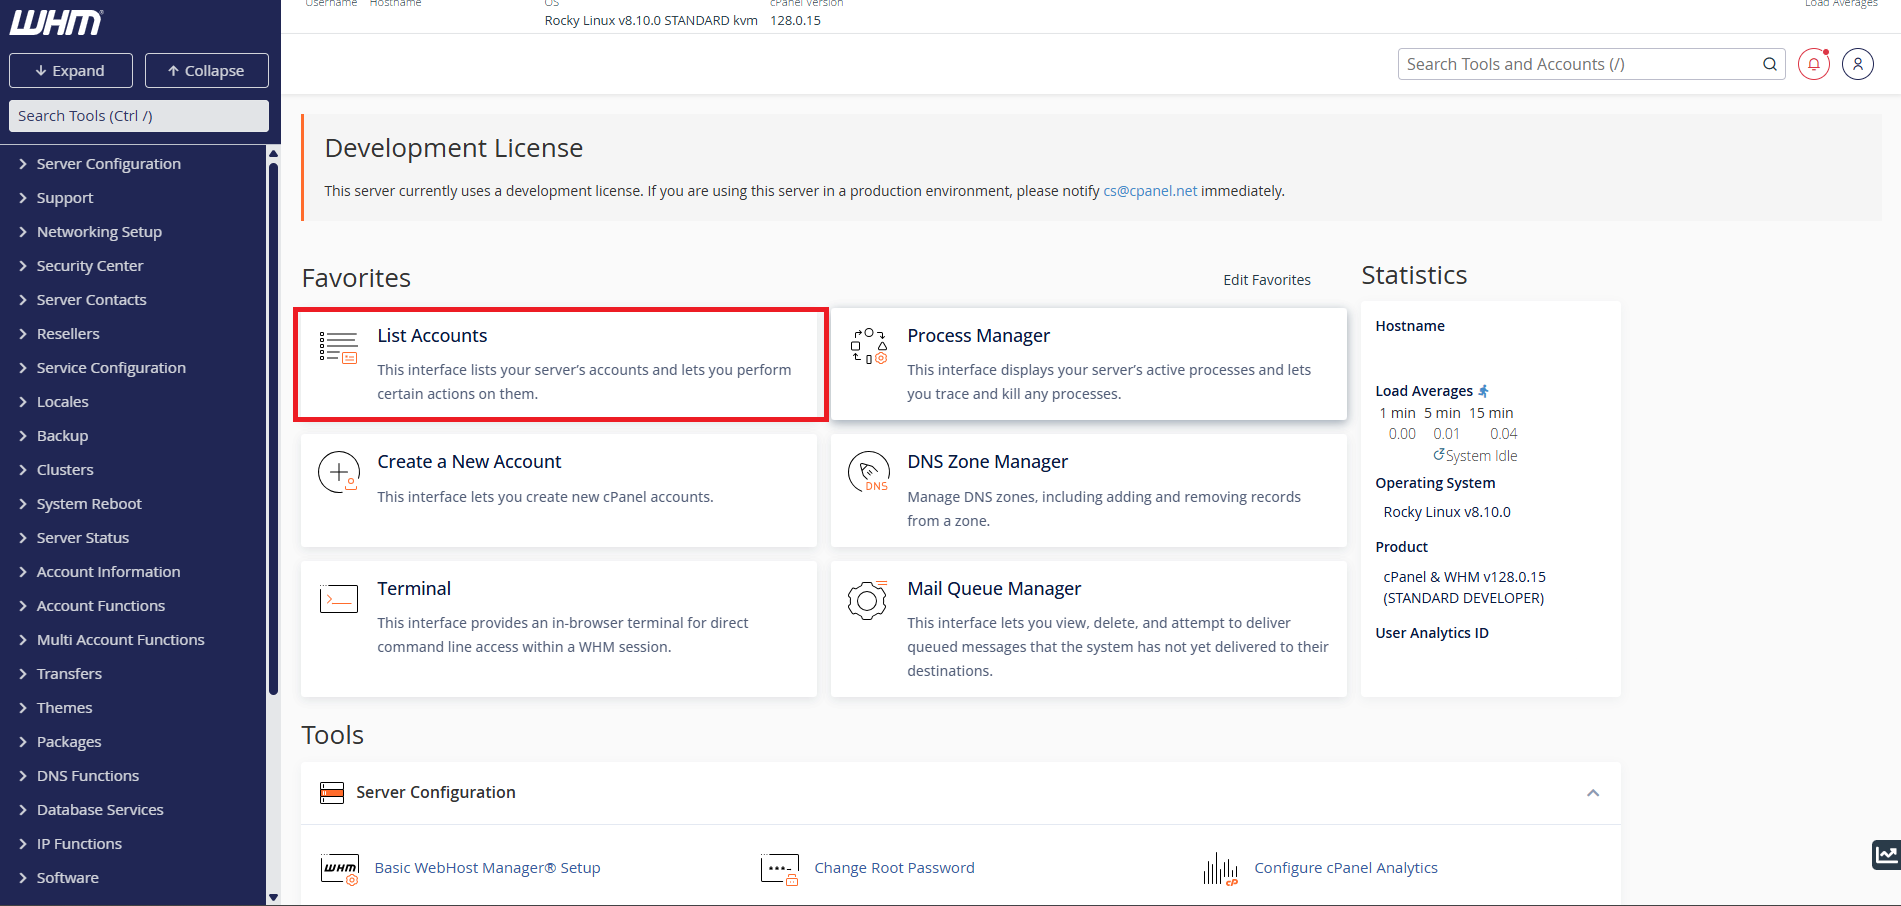This screenshot has height=906, width=1901.
Task: Focus the Search Tools sidebar field
Action: point(139,116)
